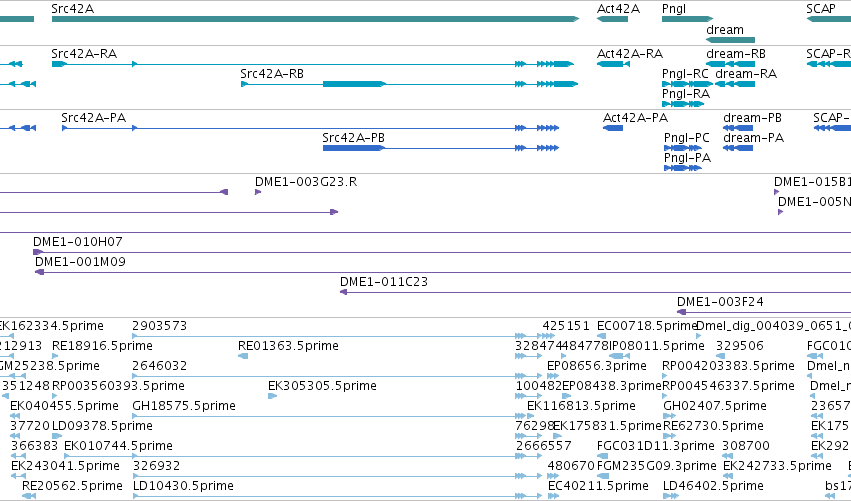Click the 2903573 EST label
Viewport: 851px width, 501px height.
coord(160,326)
